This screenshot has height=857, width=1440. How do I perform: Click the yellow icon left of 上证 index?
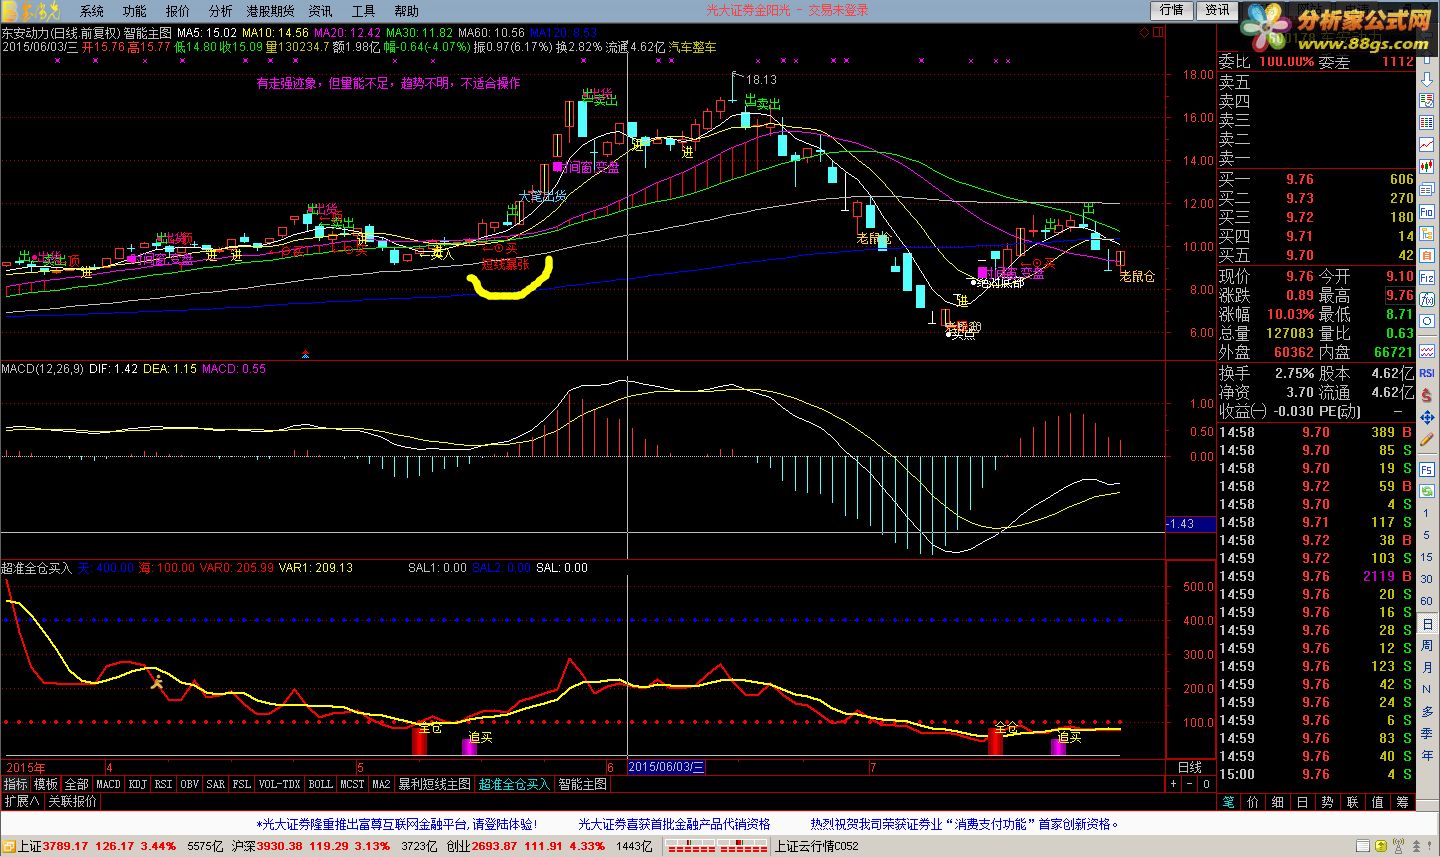tap(9, 846)
